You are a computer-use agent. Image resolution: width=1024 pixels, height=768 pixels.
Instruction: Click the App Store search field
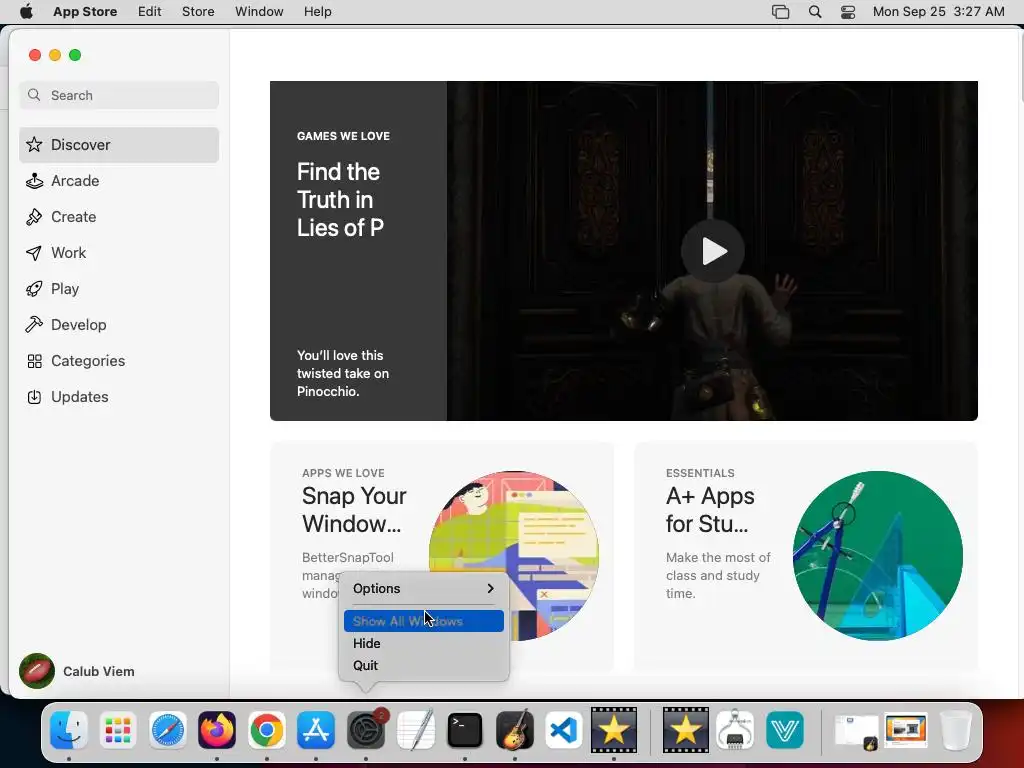[119, 95]
